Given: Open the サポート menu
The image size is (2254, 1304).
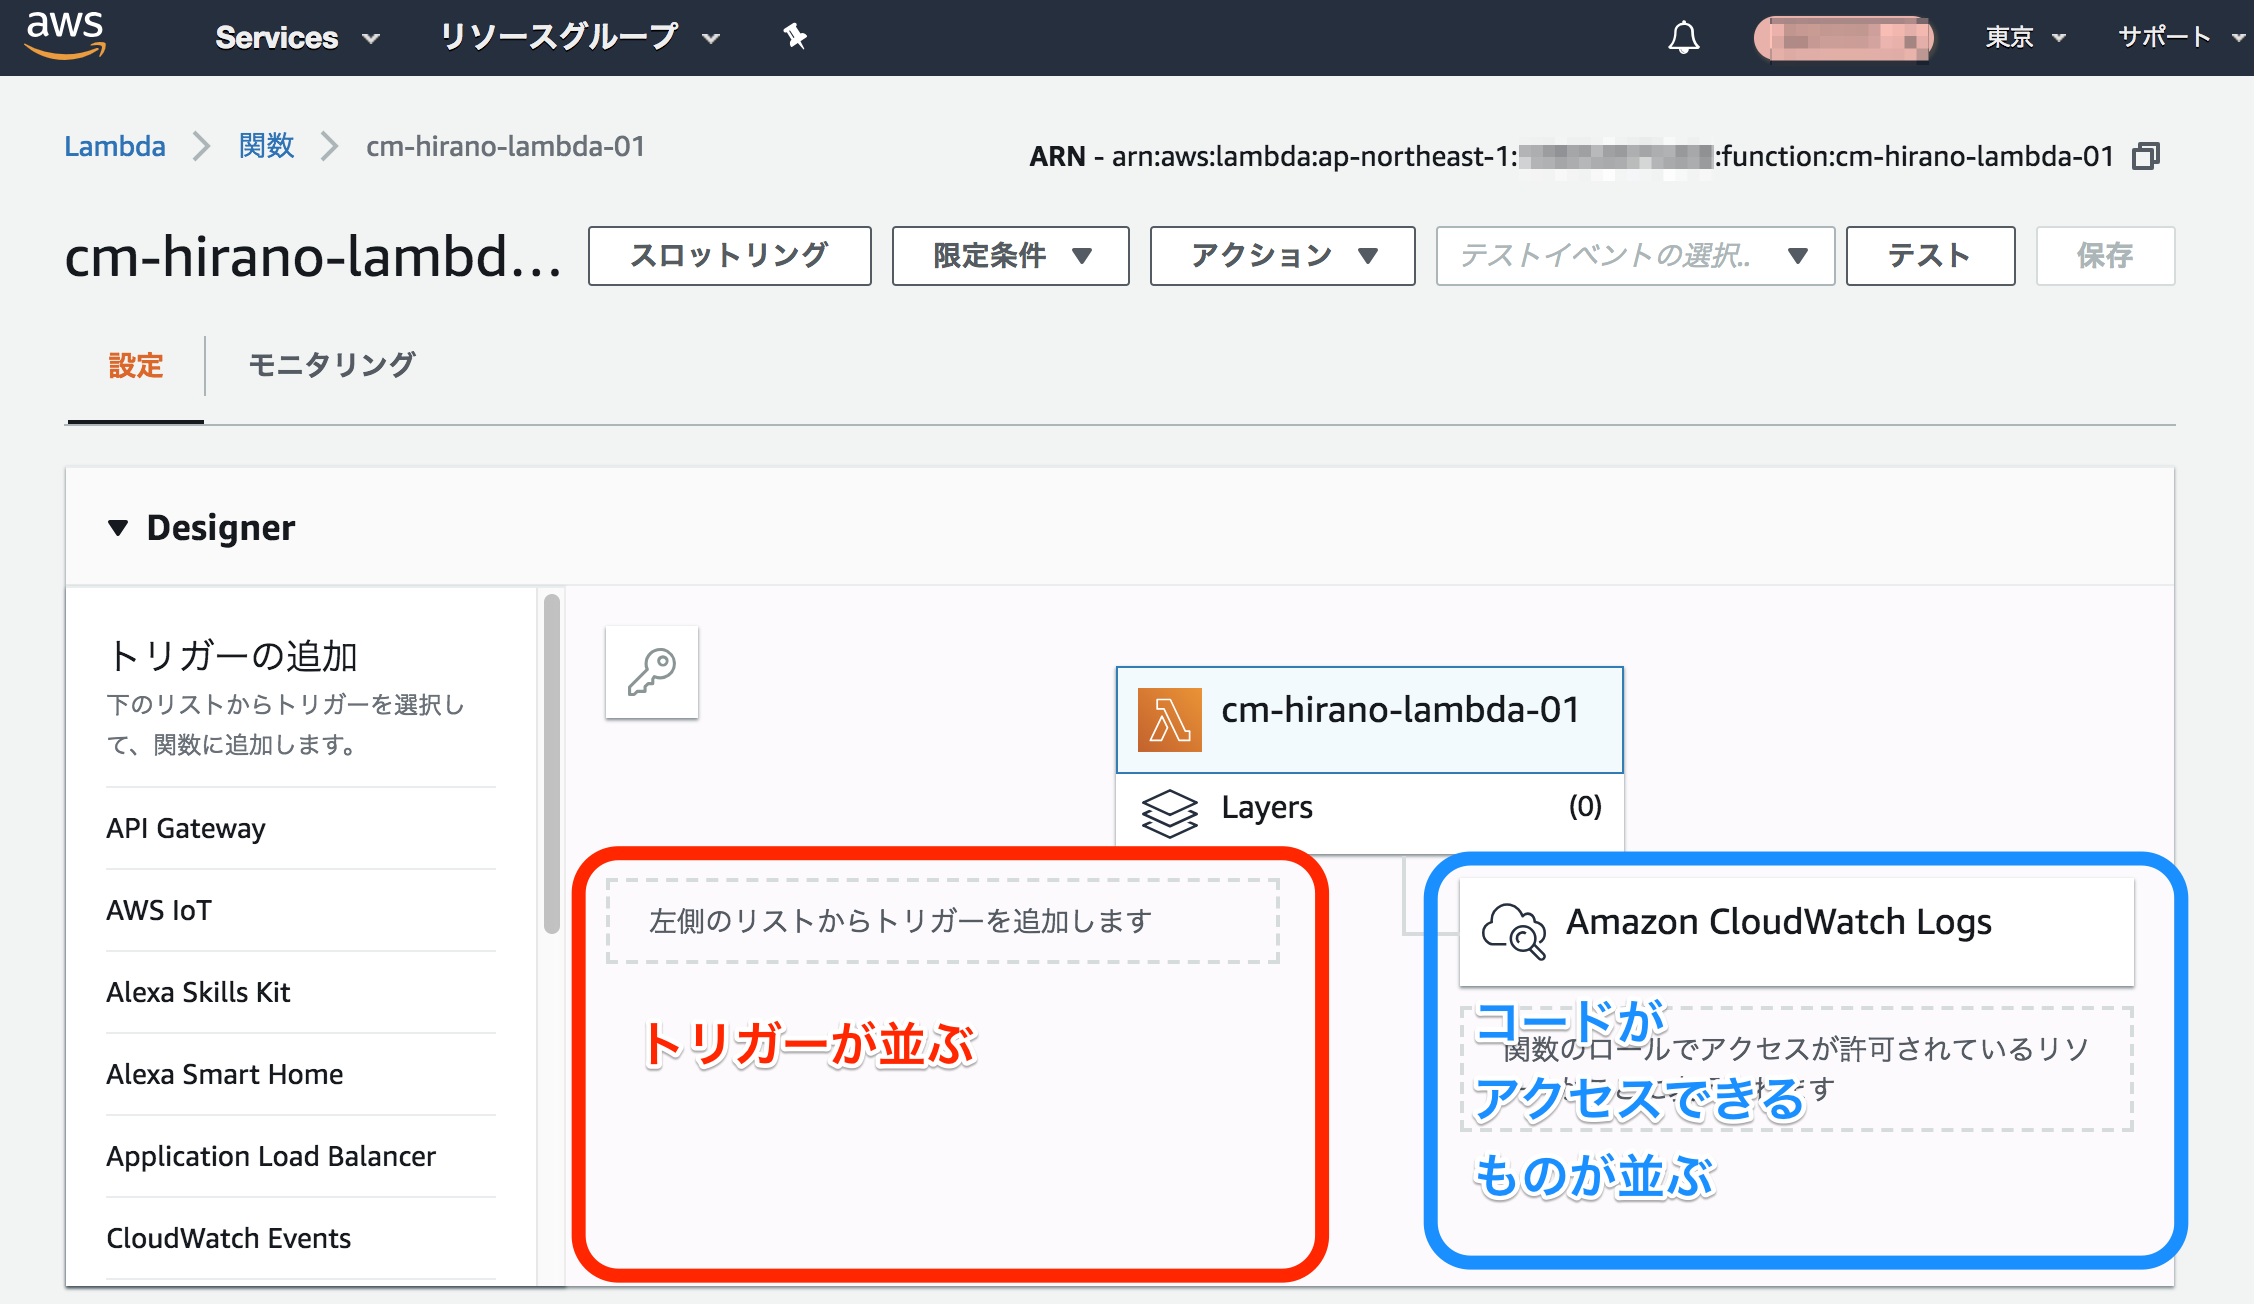Looking at the screenshot, I should tap(2181, 38).
